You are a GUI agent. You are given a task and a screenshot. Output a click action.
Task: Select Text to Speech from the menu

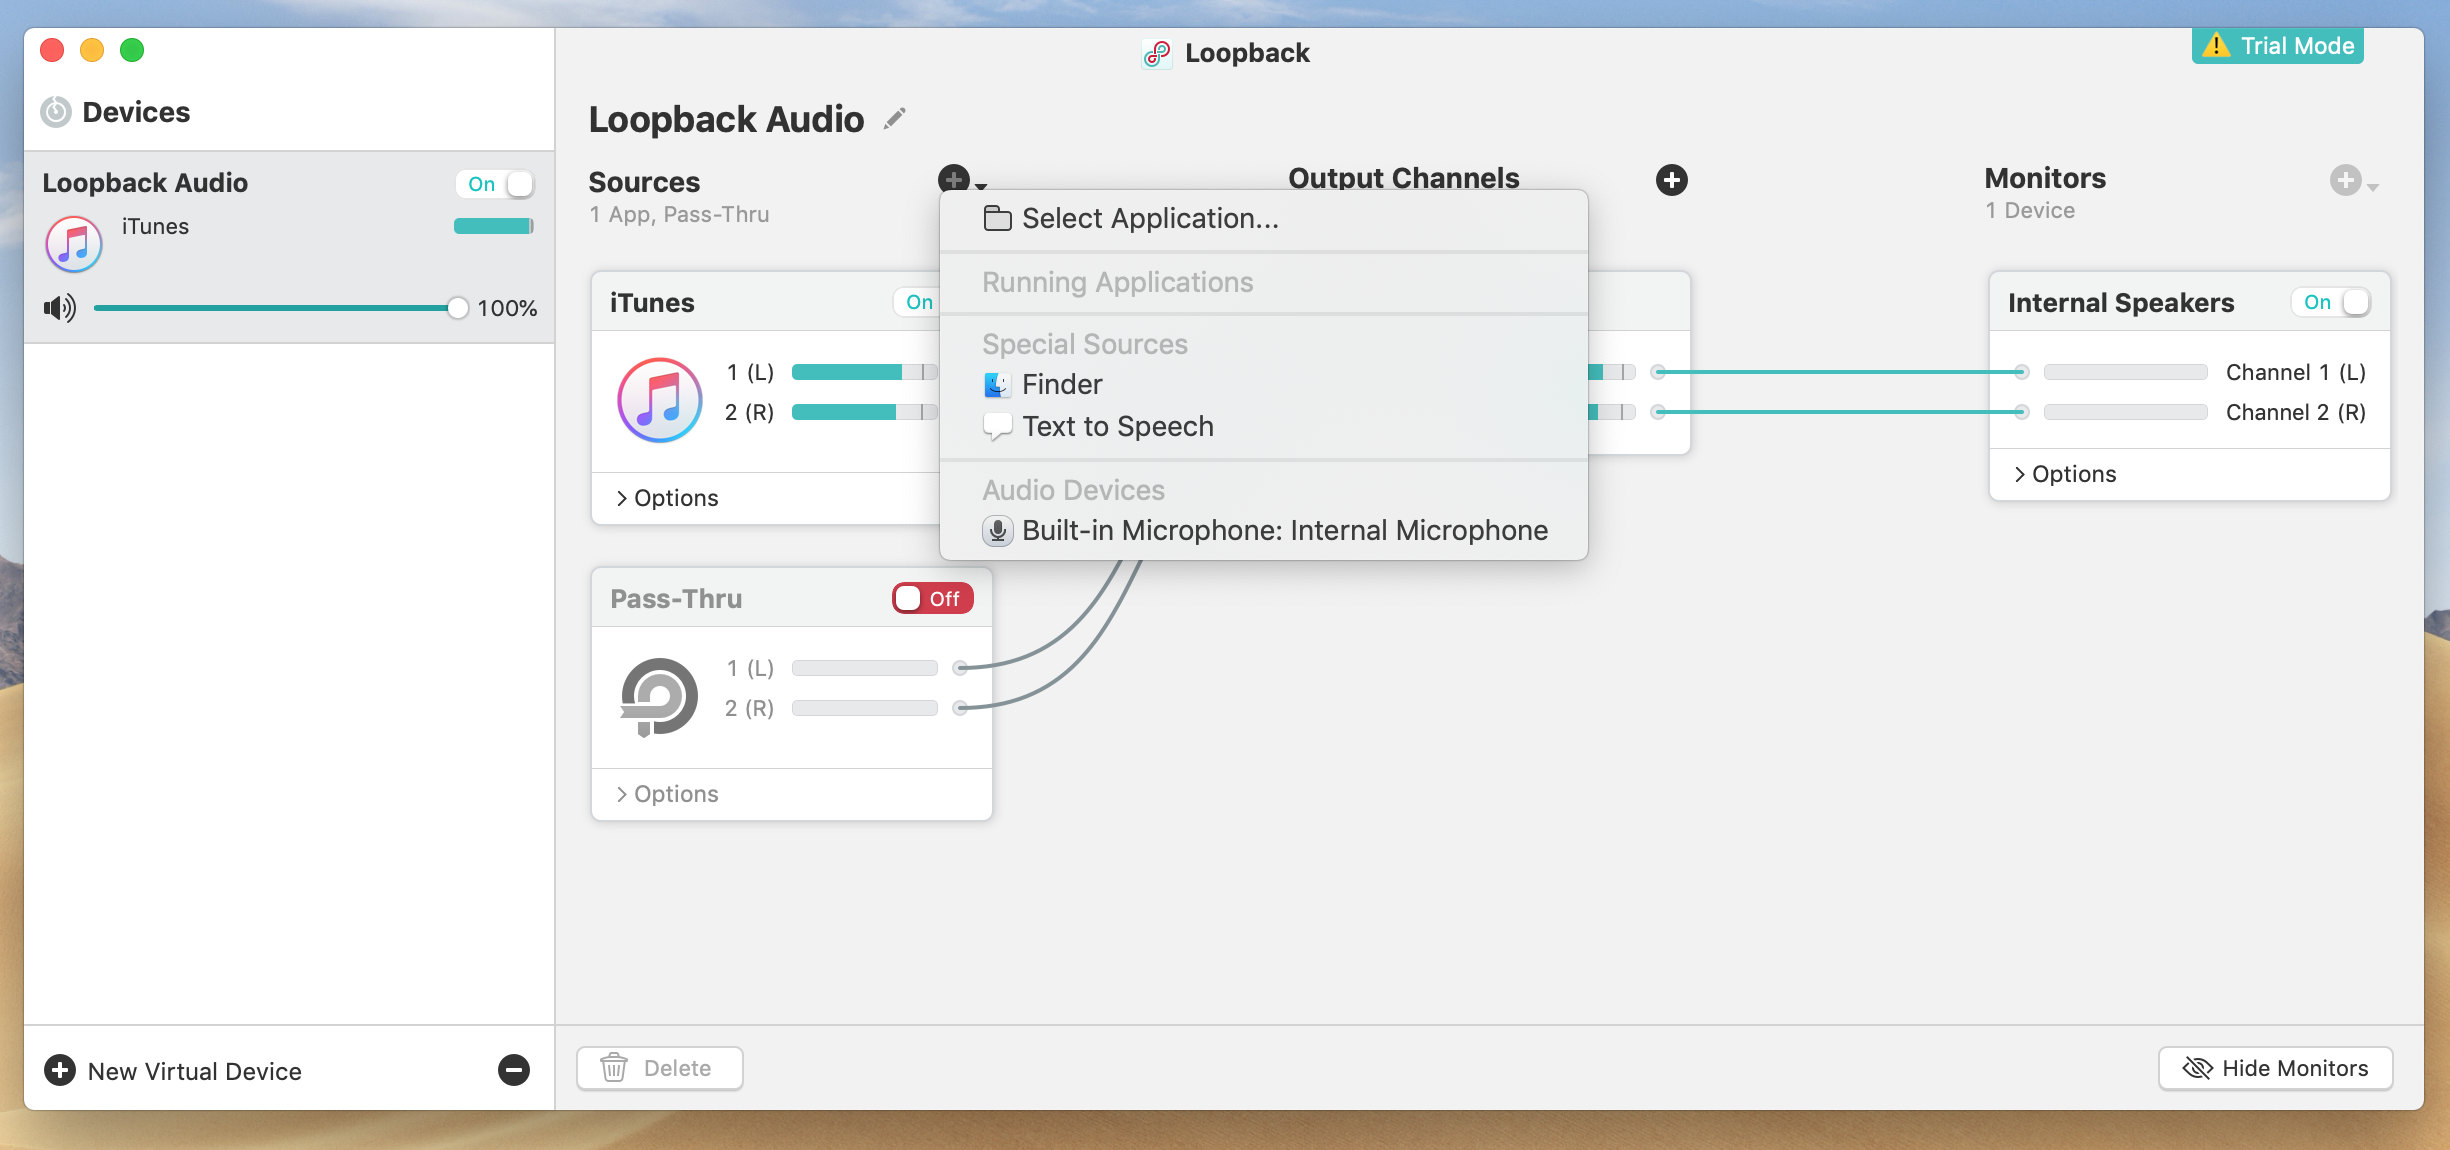click(1264, 427)
